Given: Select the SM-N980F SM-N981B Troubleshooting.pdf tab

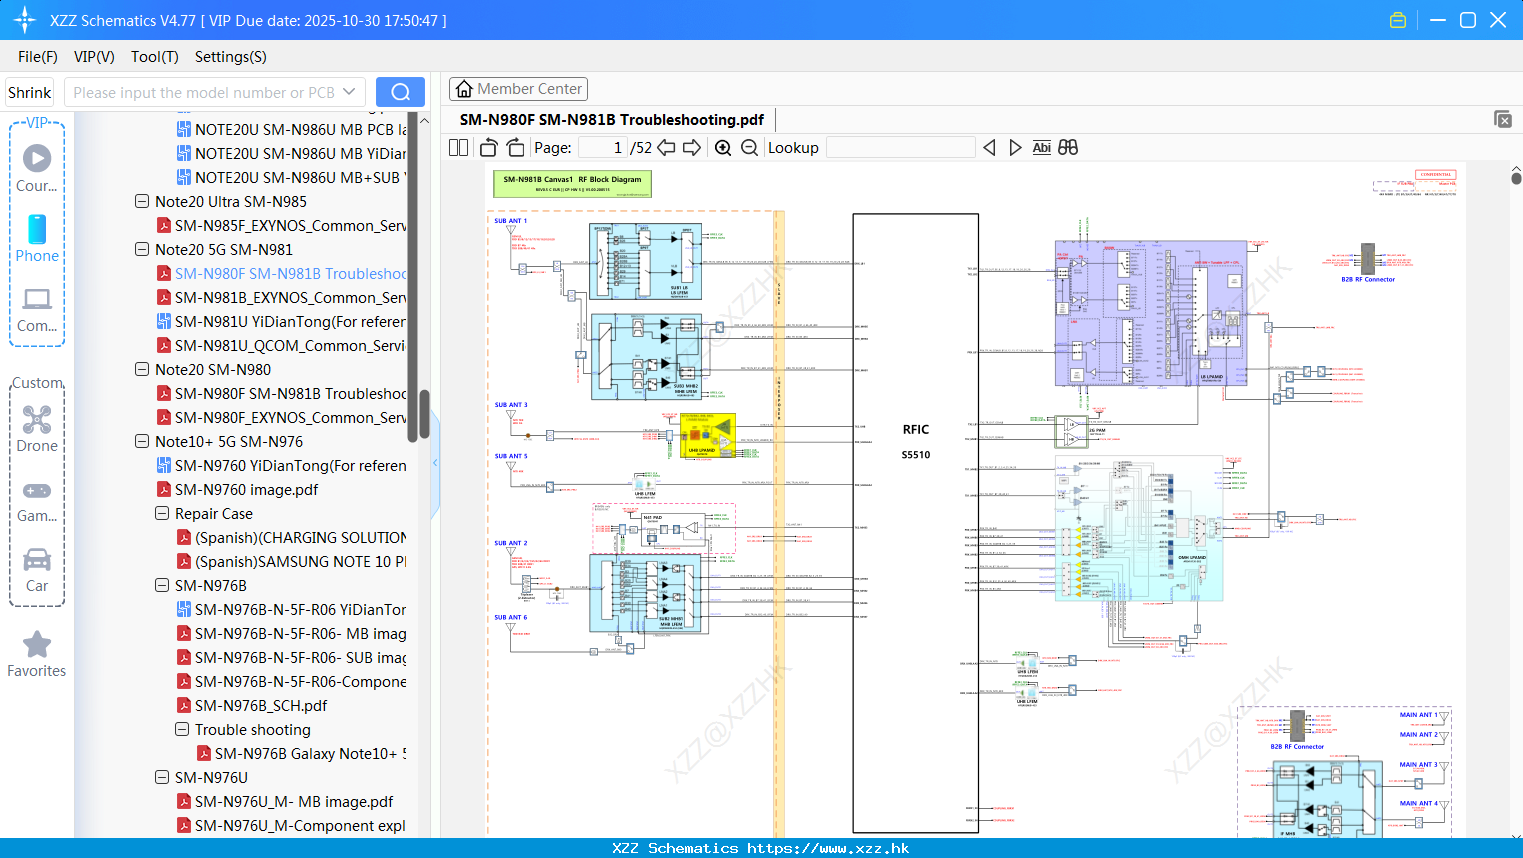Looking at the screenshot, I should pyautogui.click(x=612, y=120).
